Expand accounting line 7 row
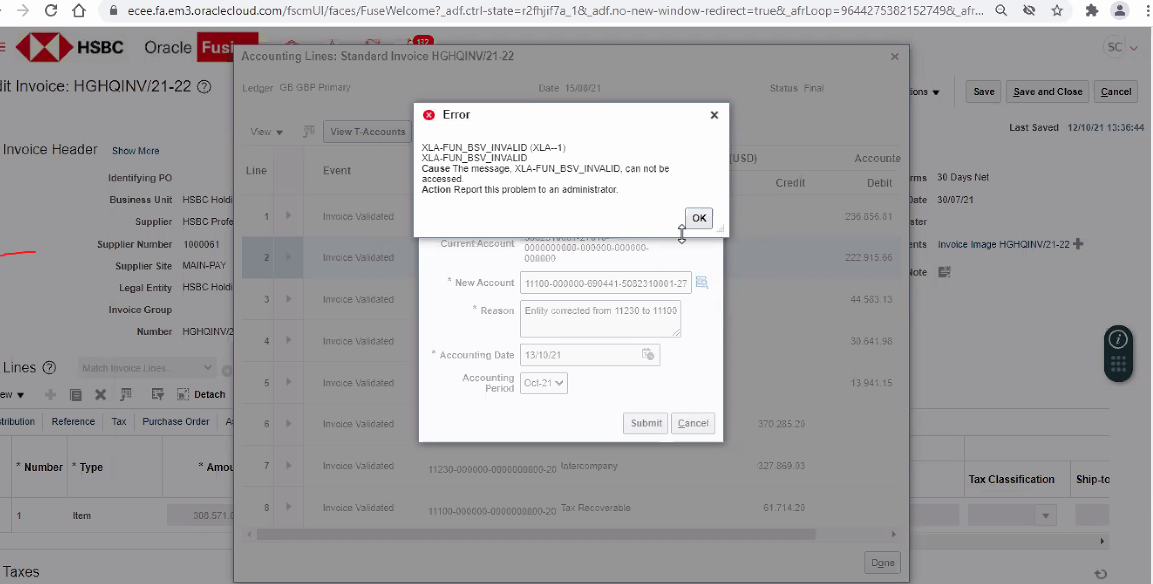The image size is (1153, 584). coord(288,465)
